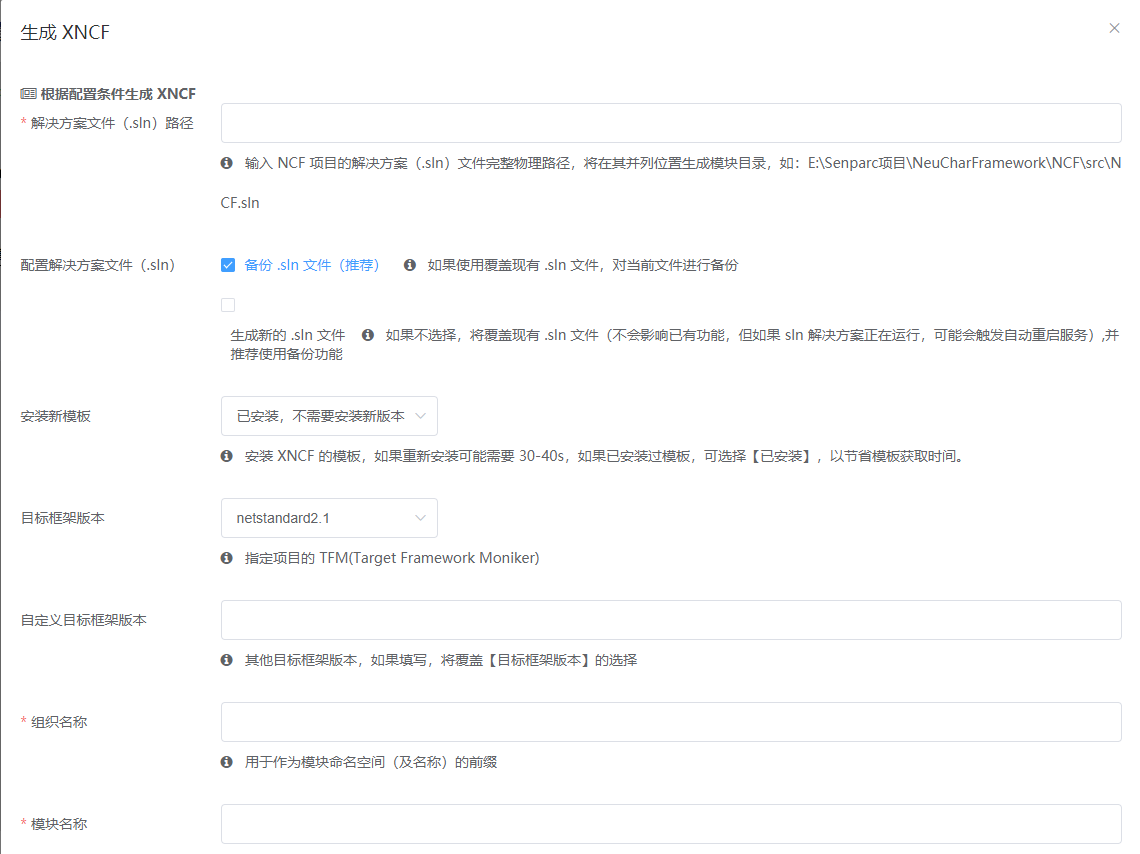Click the 目标框架版本 field label
Screen dimensions: 1140x854
point(63,518)
